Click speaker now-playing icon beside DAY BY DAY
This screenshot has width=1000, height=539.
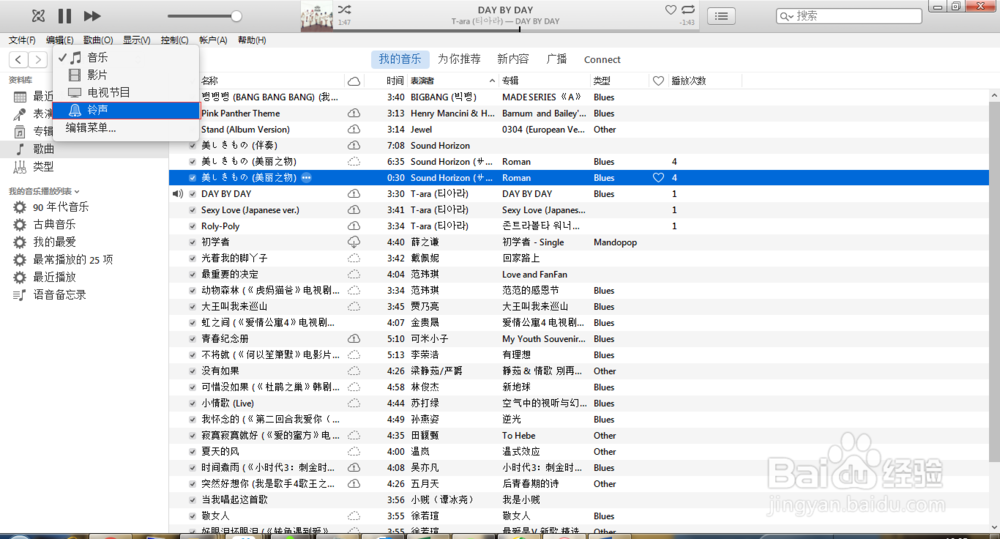tap(178, 194)
